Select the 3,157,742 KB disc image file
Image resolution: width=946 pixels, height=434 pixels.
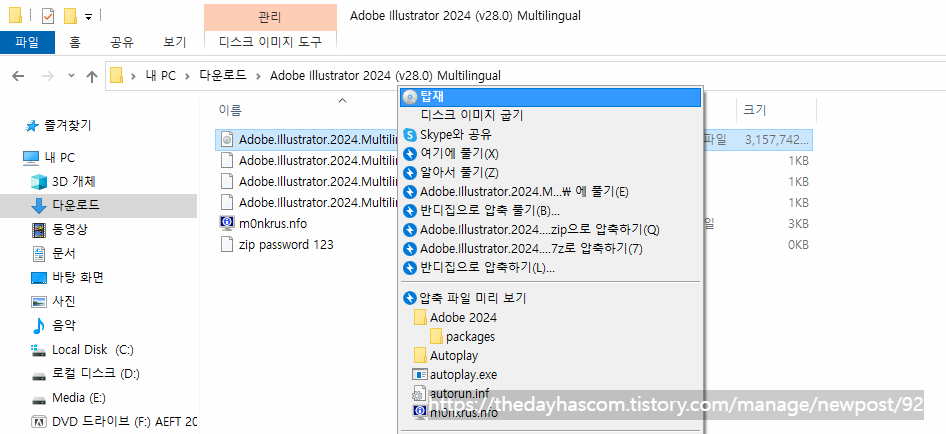point(514,139)
